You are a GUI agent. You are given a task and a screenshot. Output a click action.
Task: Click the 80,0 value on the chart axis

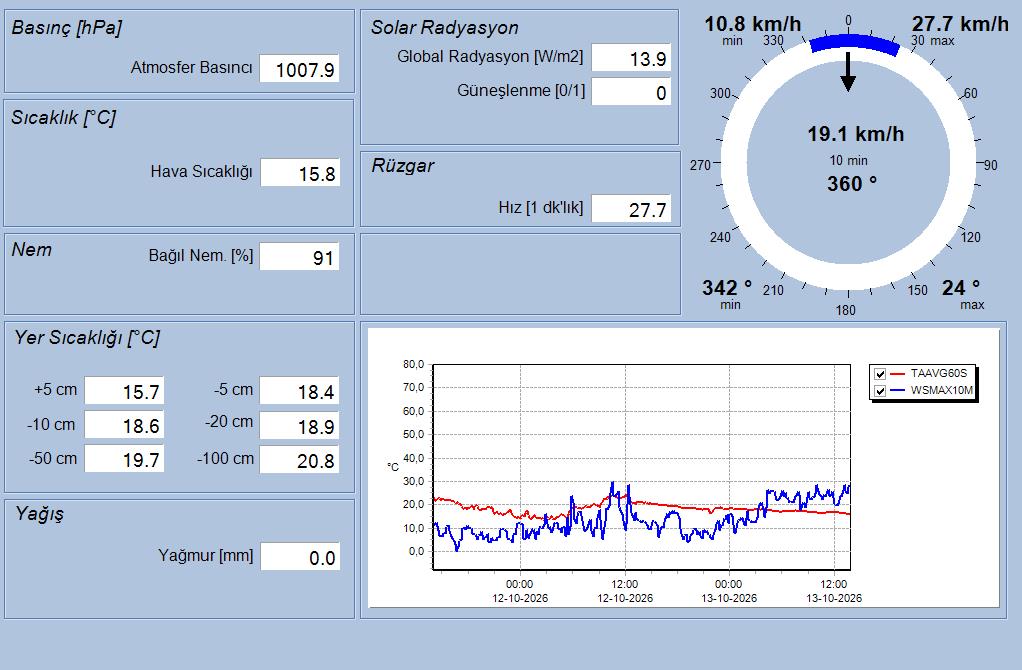[x=413, y=364]
